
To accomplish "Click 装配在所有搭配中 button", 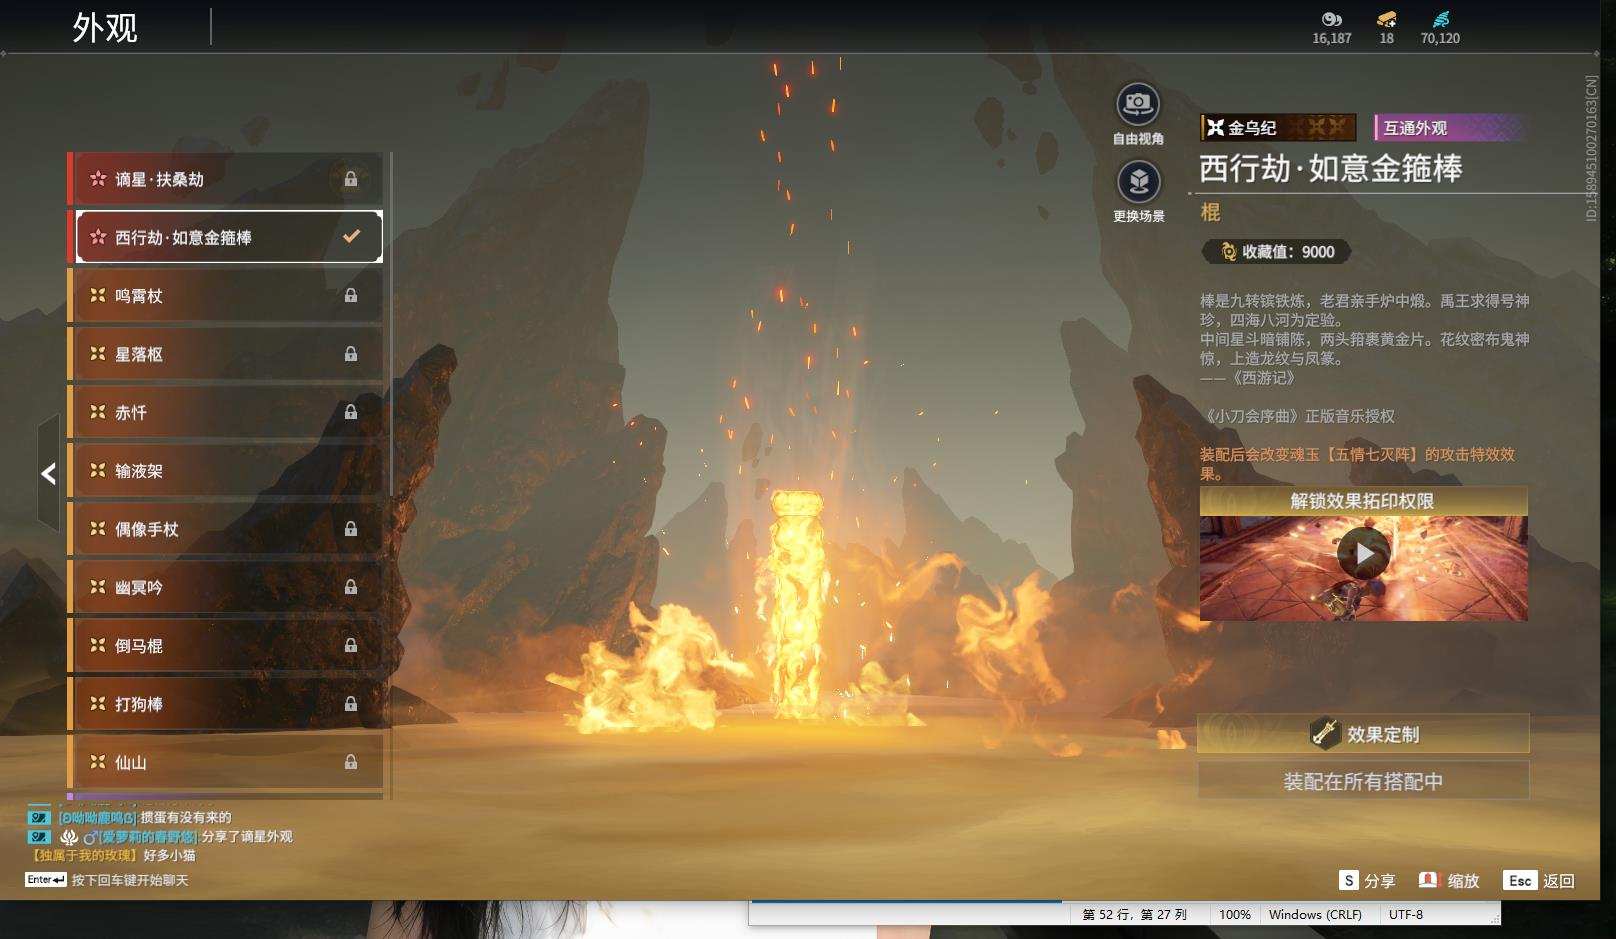I will coord(1363,781).
